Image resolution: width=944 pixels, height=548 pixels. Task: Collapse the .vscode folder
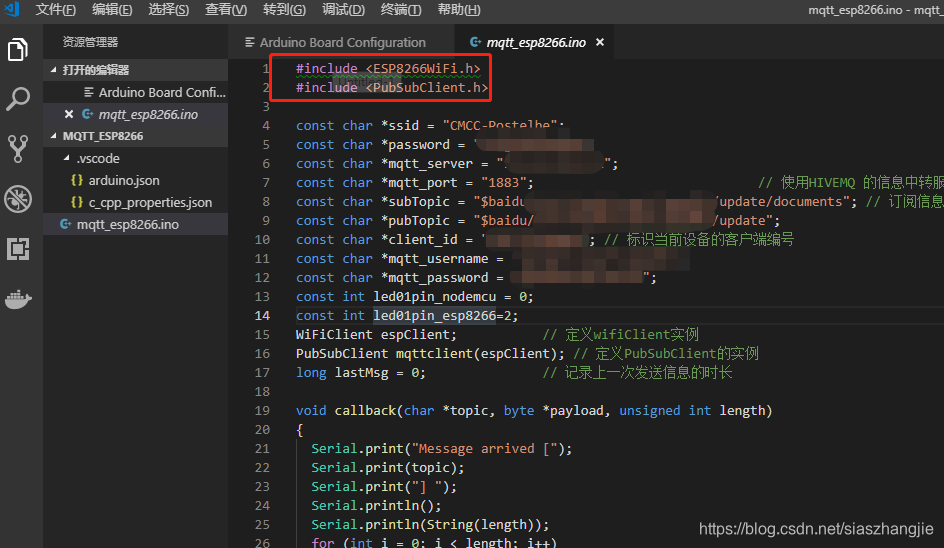point(67,158)
